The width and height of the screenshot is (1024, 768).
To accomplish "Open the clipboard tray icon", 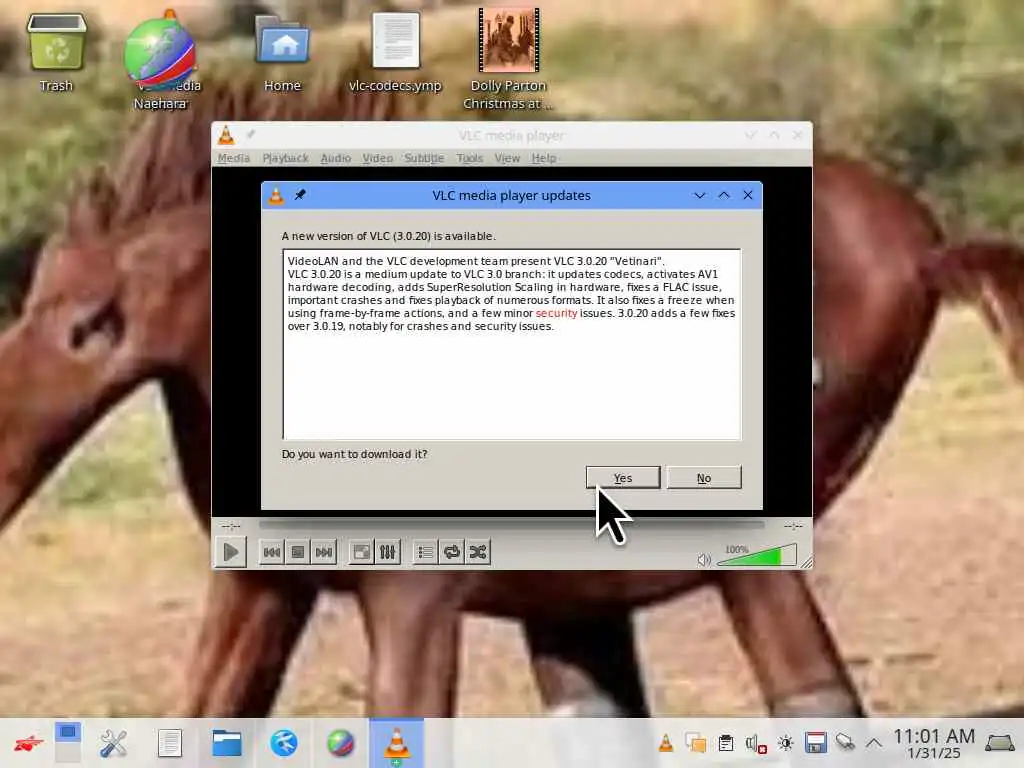I will 726,743.
